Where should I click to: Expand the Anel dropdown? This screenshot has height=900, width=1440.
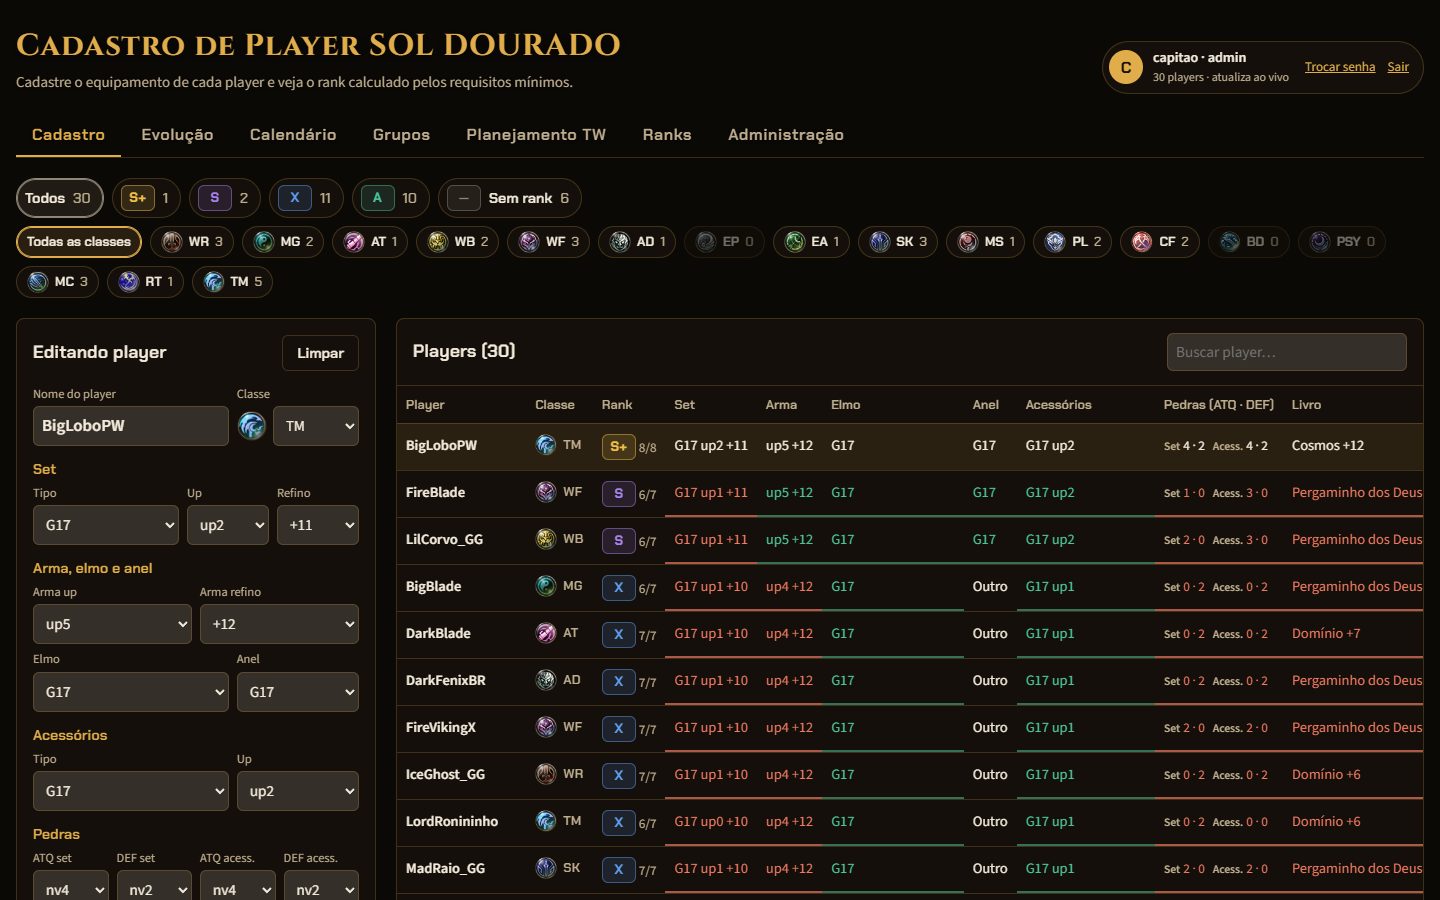pos(298,692)
